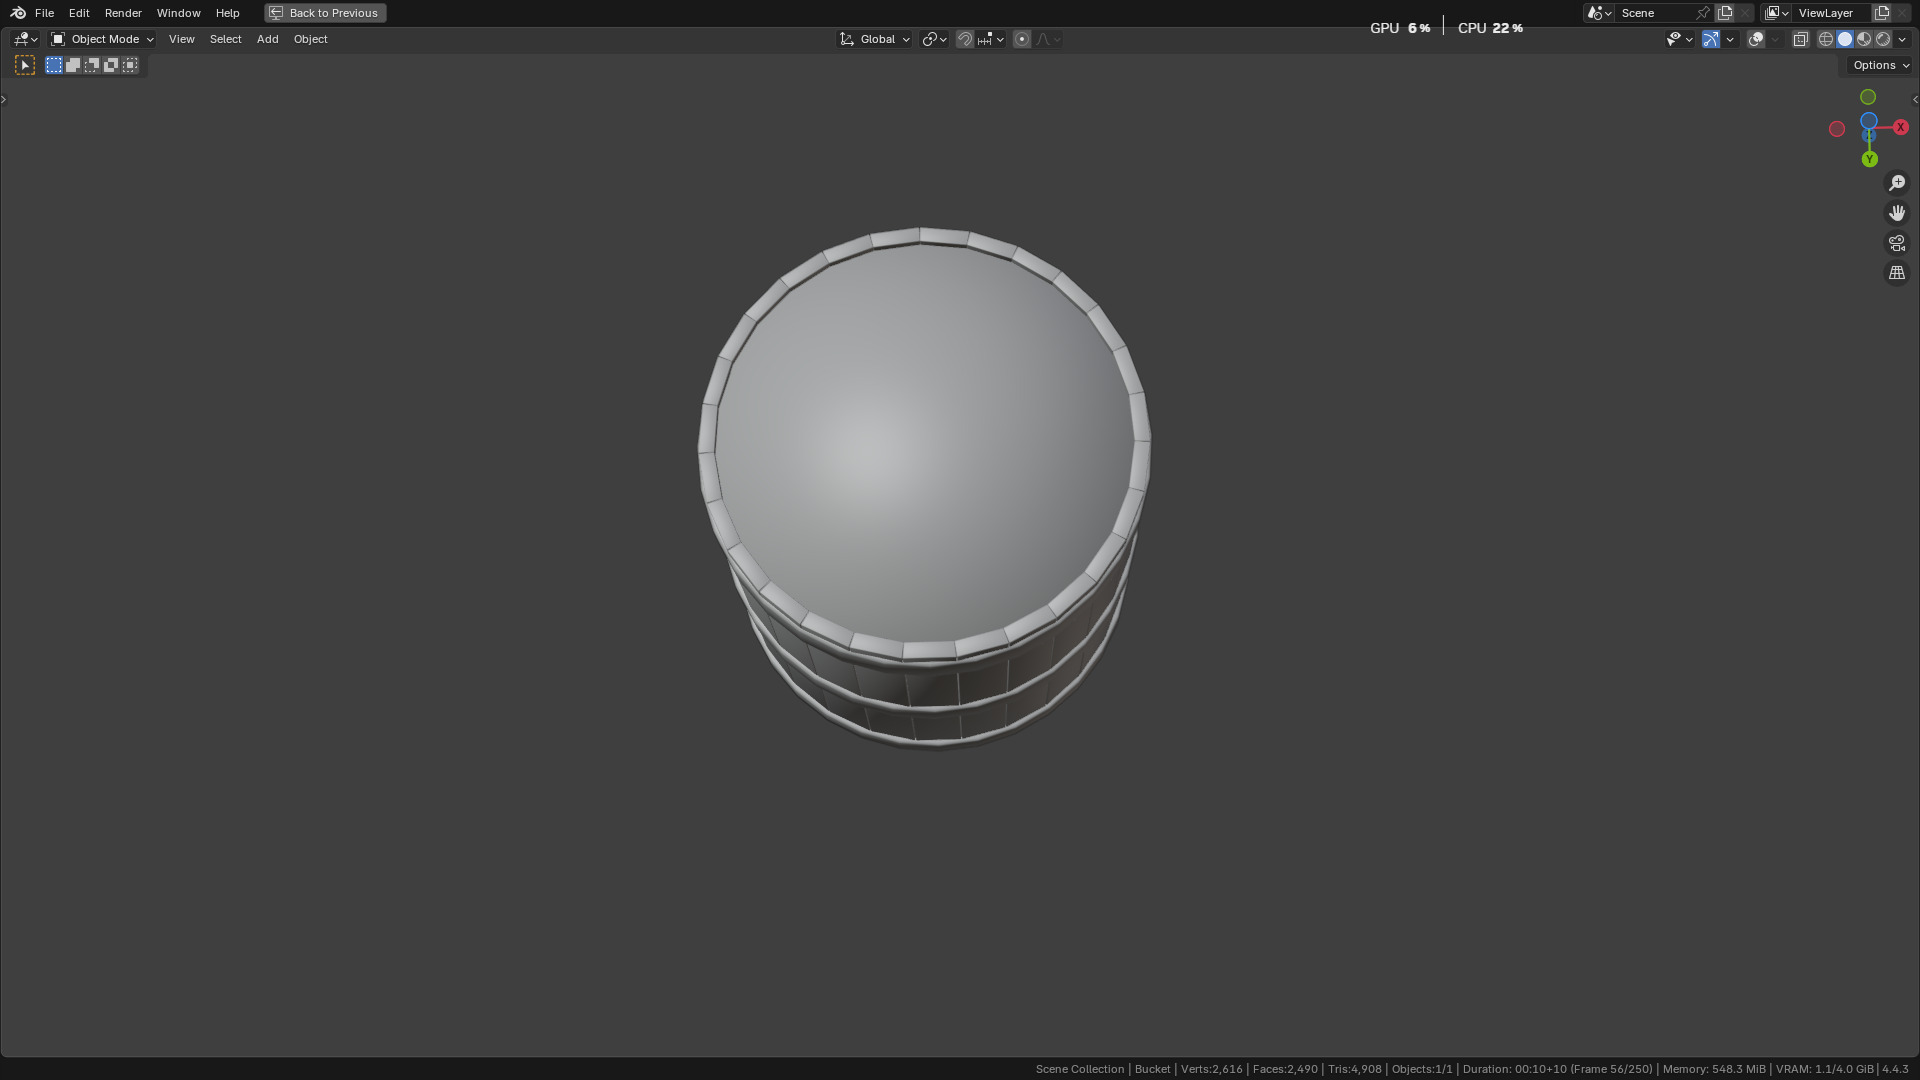Click the negative Y axis gizmo circle
This screenshot has height=1080, width=1920.
point(1868,97)
